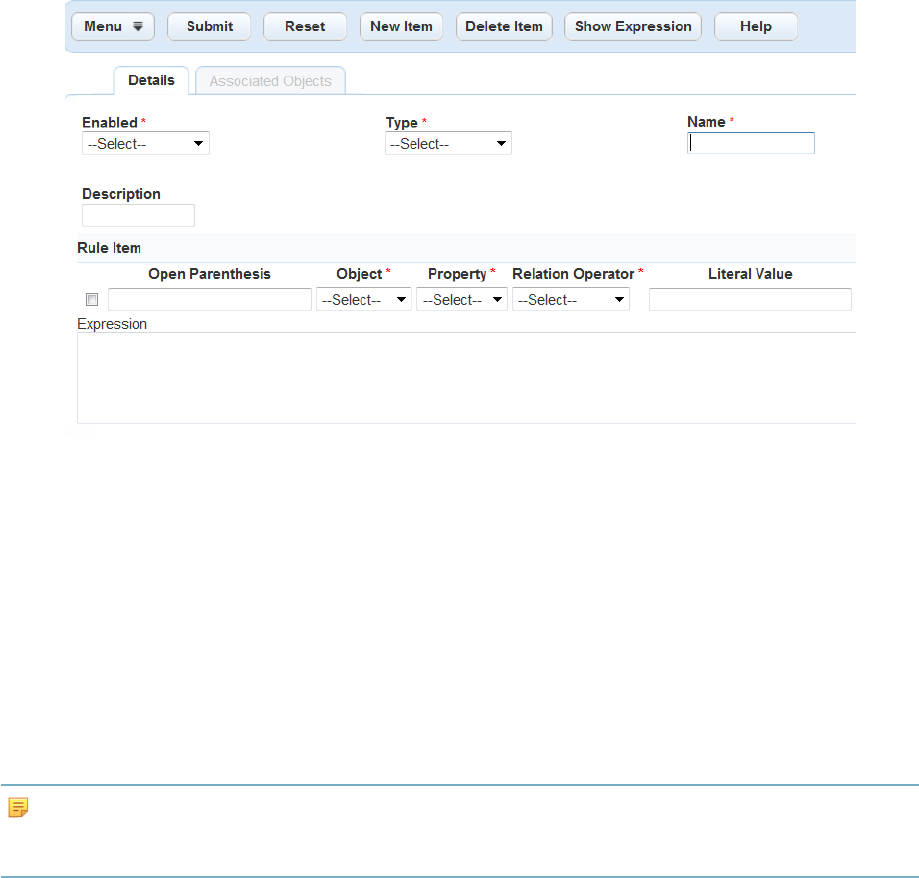Screen dimensions: 919x878
Task: Click Show Expression button
Action: coord(633,27)
